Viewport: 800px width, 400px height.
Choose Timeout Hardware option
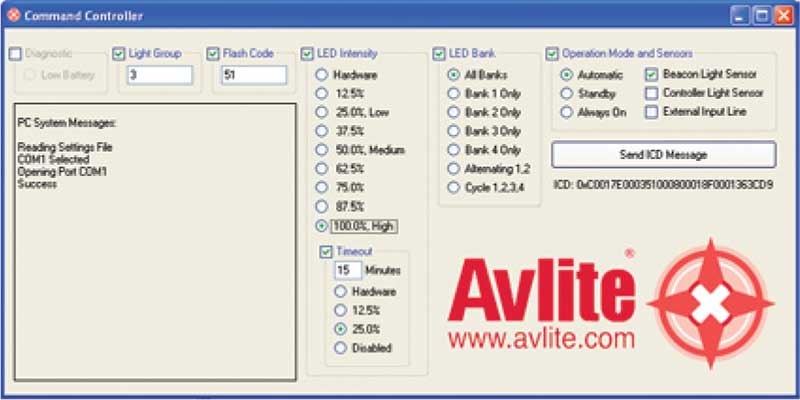coord(340,292)
